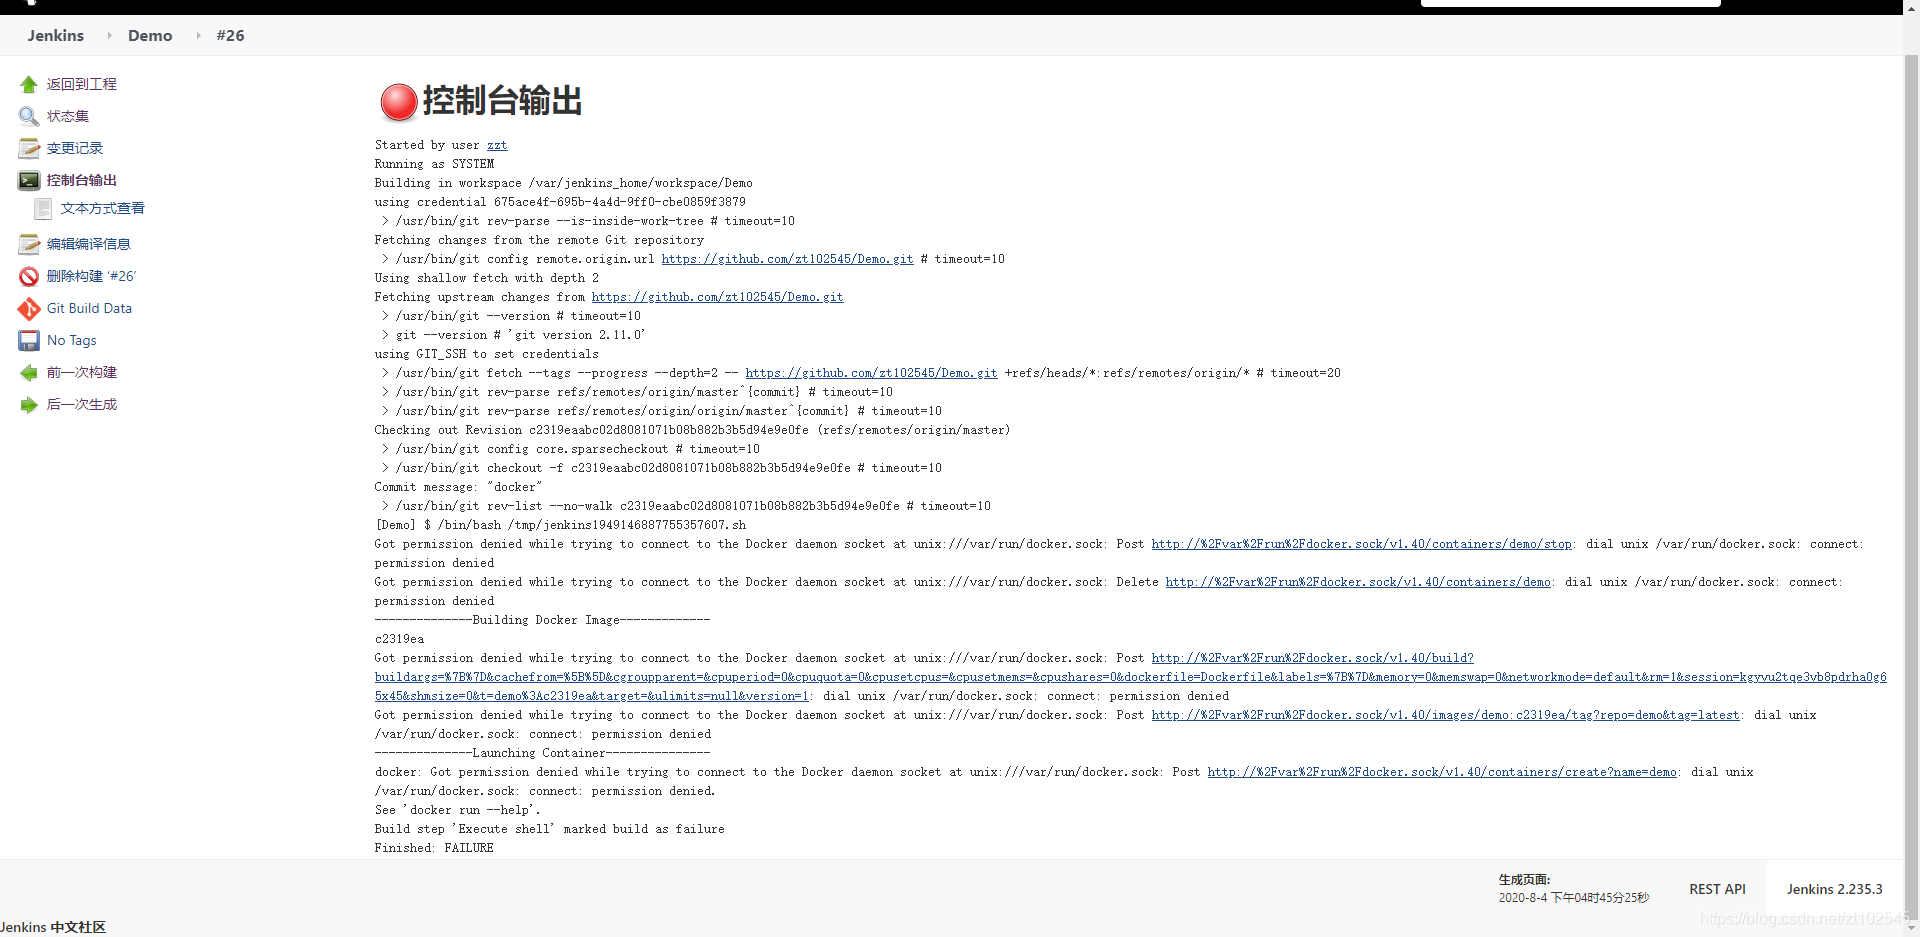Click 'Commit message: "docker"' line
Image resolution: width=1920 pixels, height=937 pixels.
(x=458, y=487)
